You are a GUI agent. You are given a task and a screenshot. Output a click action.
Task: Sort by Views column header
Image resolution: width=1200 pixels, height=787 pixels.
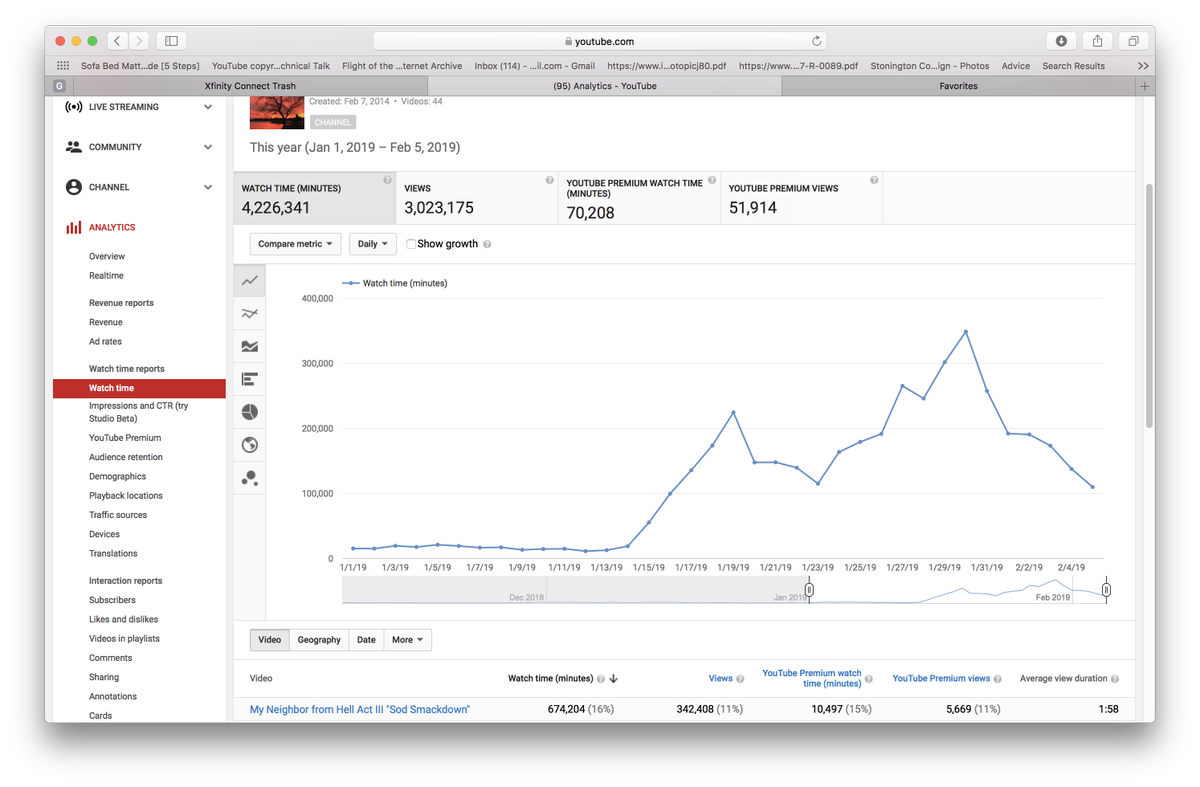click(x=720, y=679)
